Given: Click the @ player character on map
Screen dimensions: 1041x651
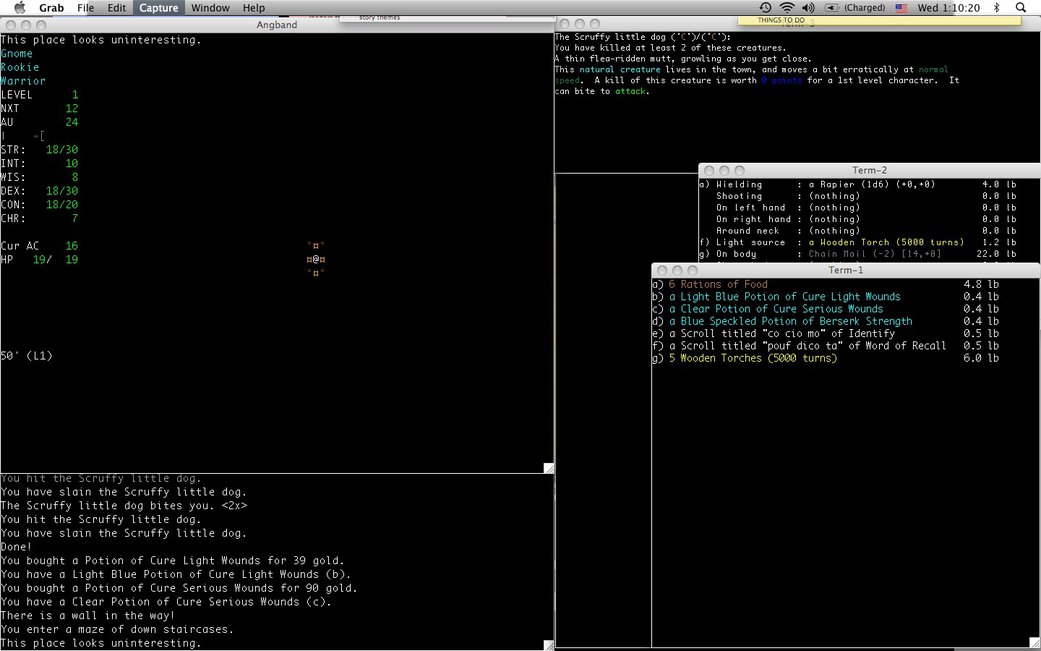Looking at the screenshot, I should tap(316, 259).
